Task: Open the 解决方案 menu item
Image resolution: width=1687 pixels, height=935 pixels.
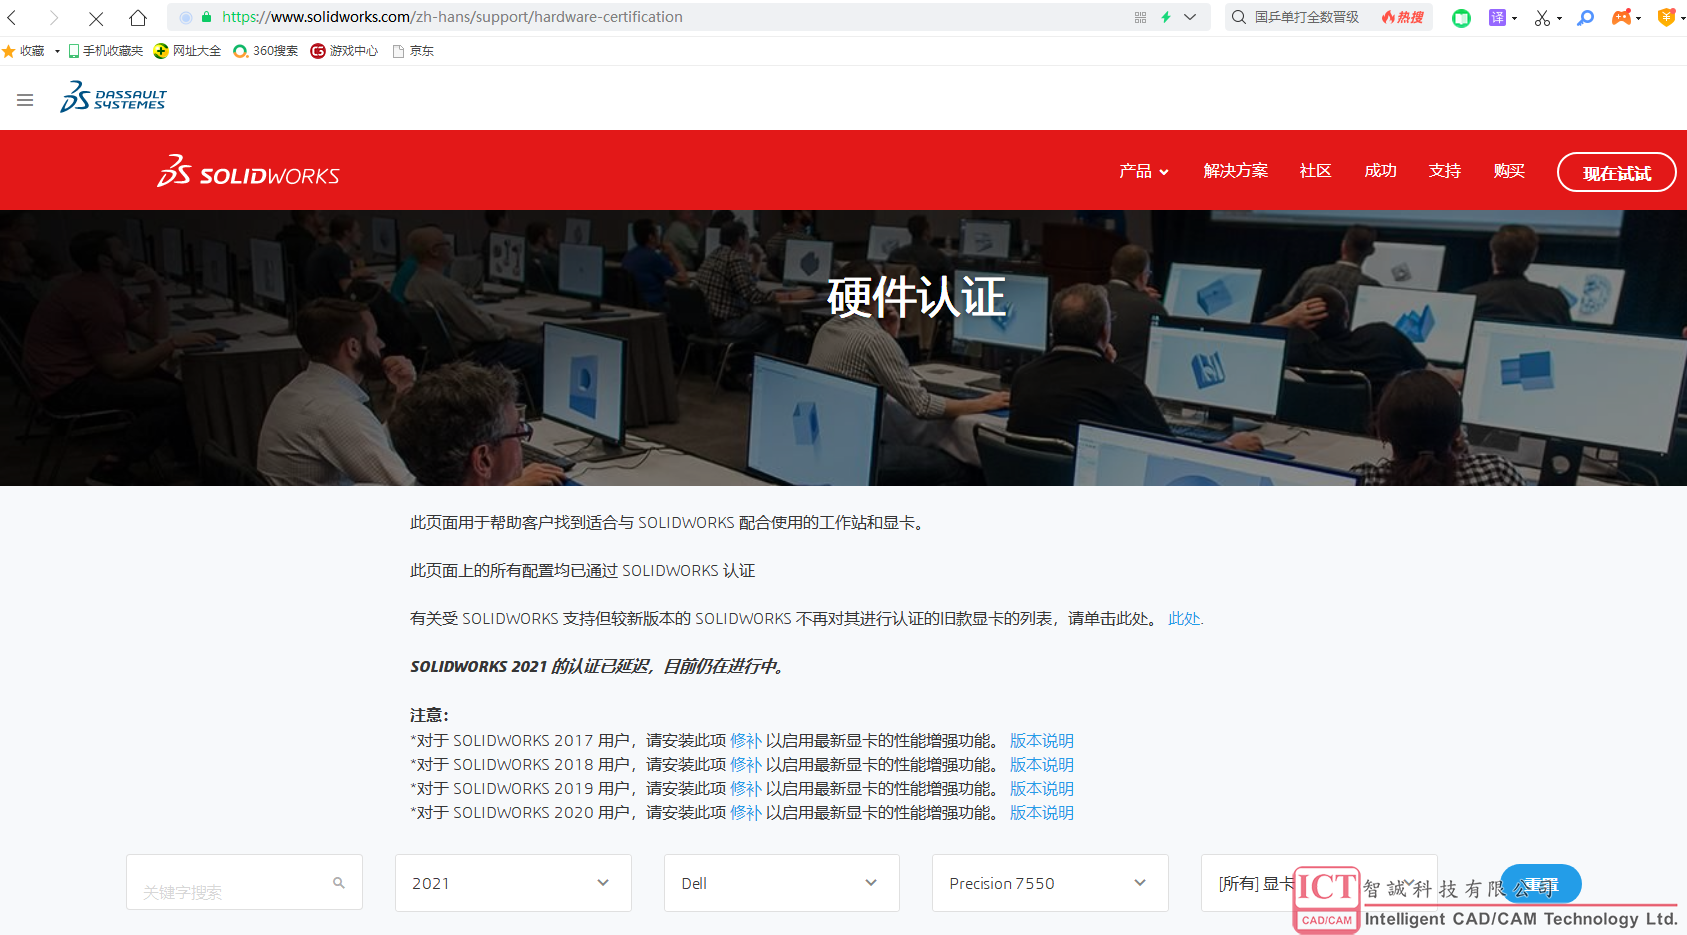Action: coord(1235,171)
